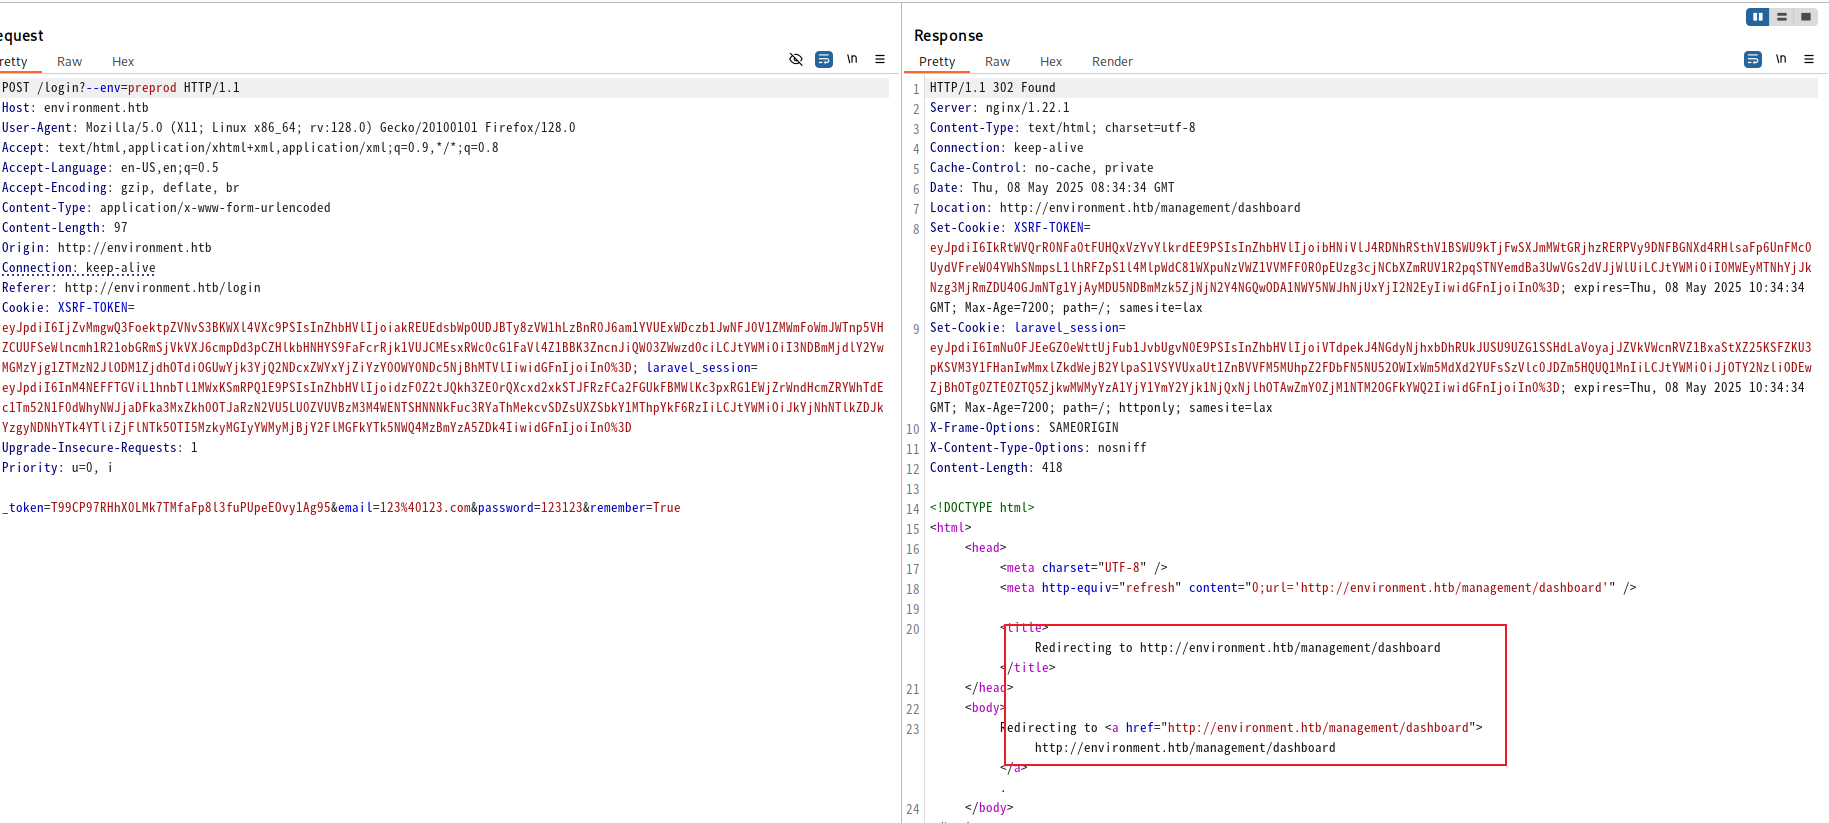Click the 'Host: environment.htb' header line

coord(75,108)
